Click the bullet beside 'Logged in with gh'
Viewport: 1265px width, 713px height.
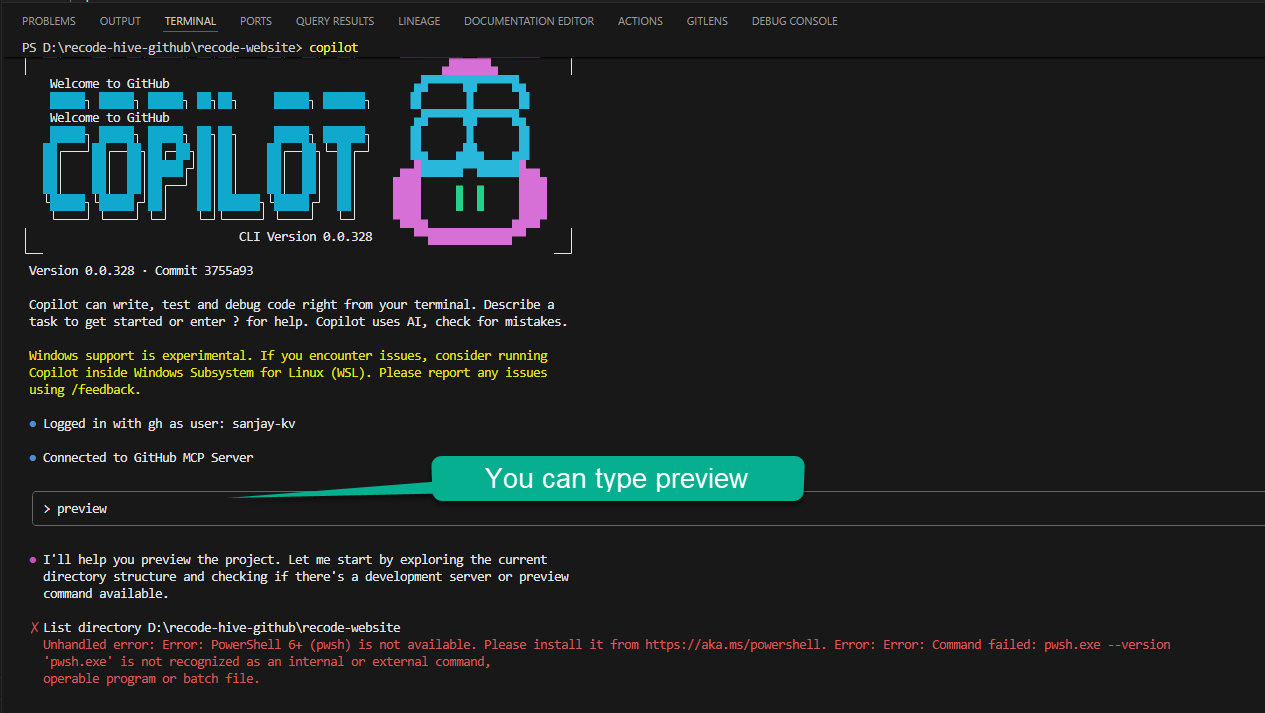click(x=32, y=422)
